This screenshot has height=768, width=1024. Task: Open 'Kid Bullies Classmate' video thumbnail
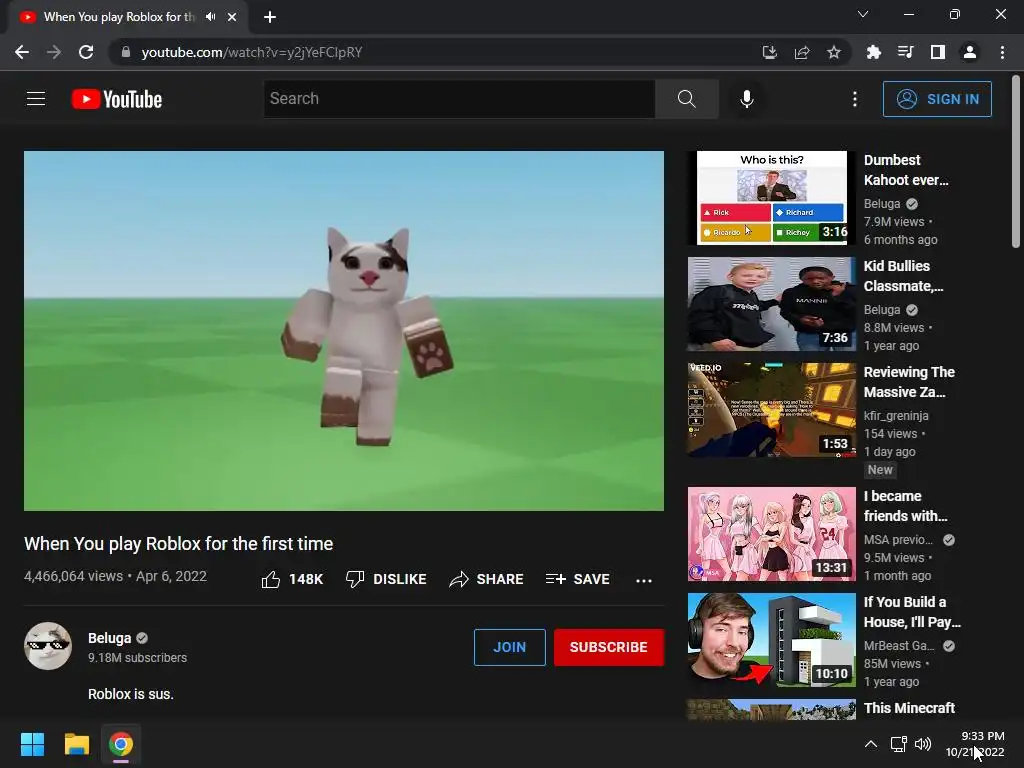pyautogui.click(x=771, y=304)
